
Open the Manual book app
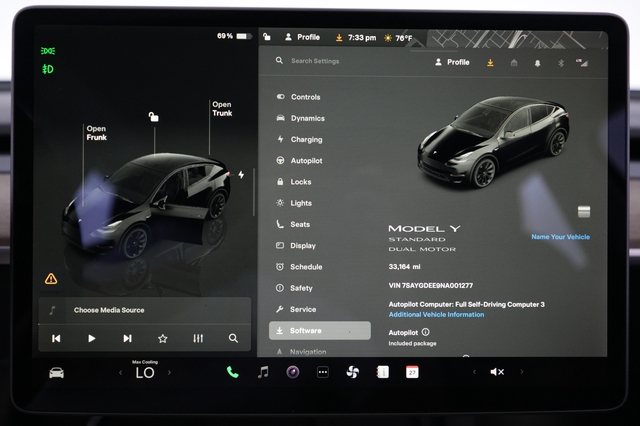(382, 372)
